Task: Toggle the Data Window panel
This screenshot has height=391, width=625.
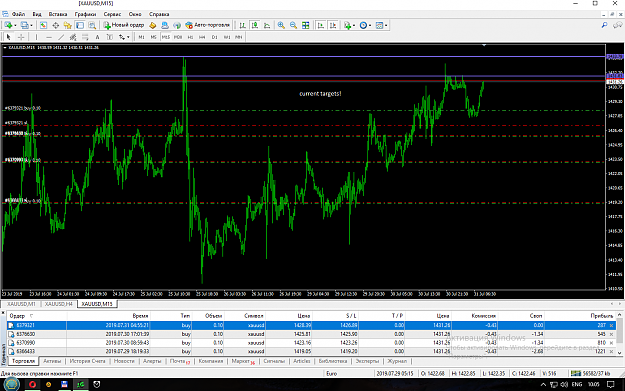Action: click(55, 25)
